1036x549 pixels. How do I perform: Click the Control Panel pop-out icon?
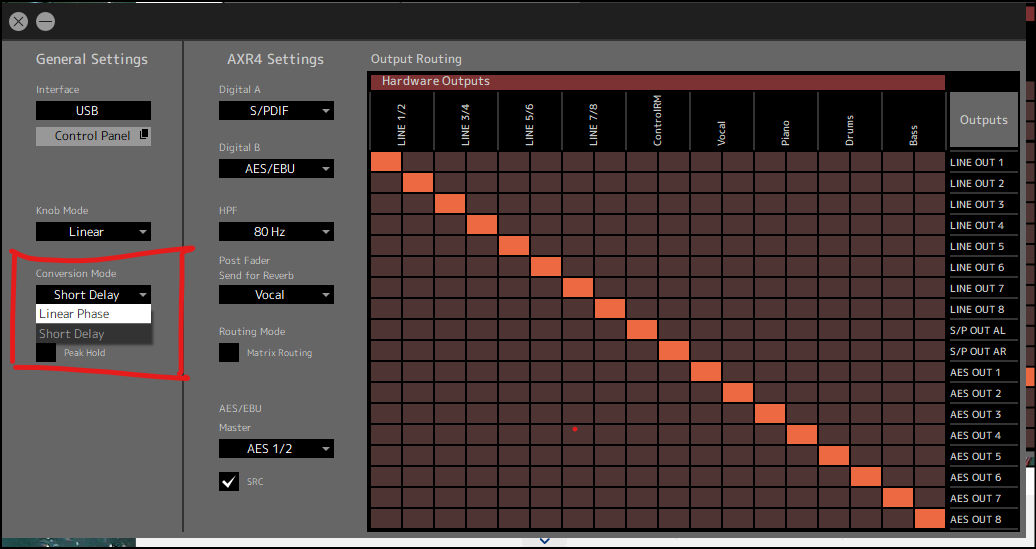click(x=142, y=136)
